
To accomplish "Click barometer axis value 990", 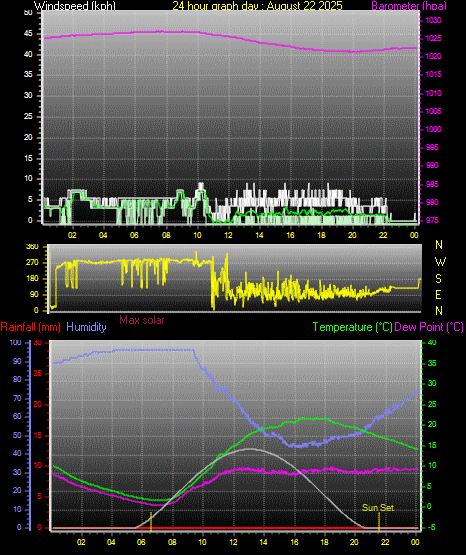I will click(x=432, y=165).
